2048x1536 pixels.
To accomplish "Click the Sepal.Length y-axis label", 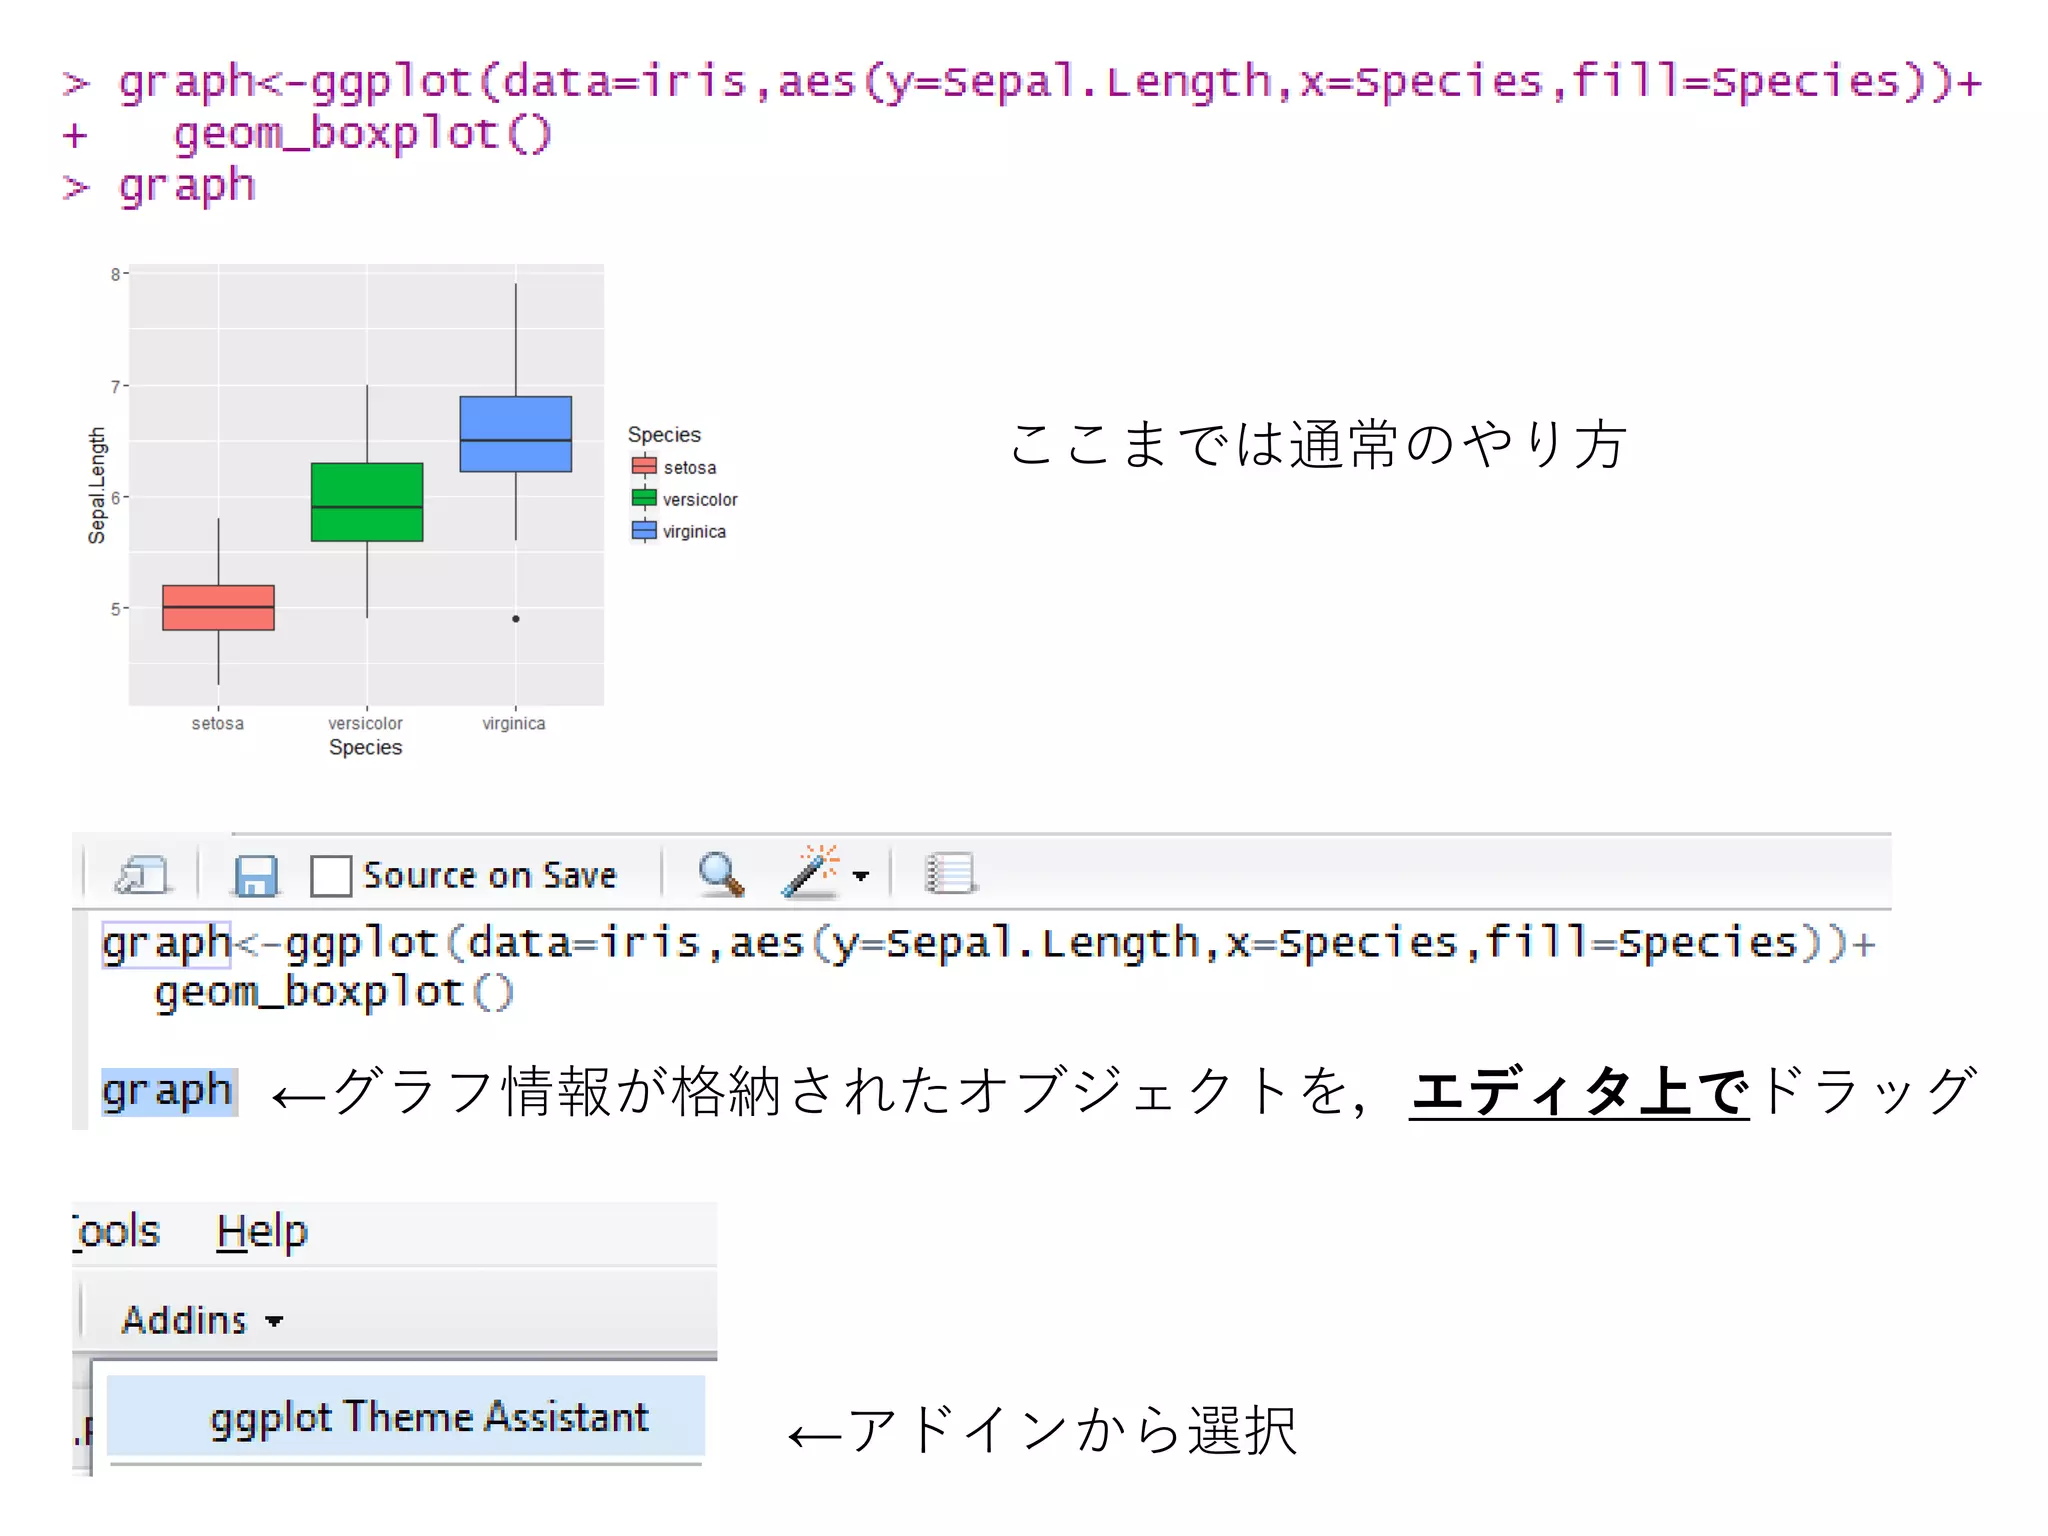I will 97,486.
